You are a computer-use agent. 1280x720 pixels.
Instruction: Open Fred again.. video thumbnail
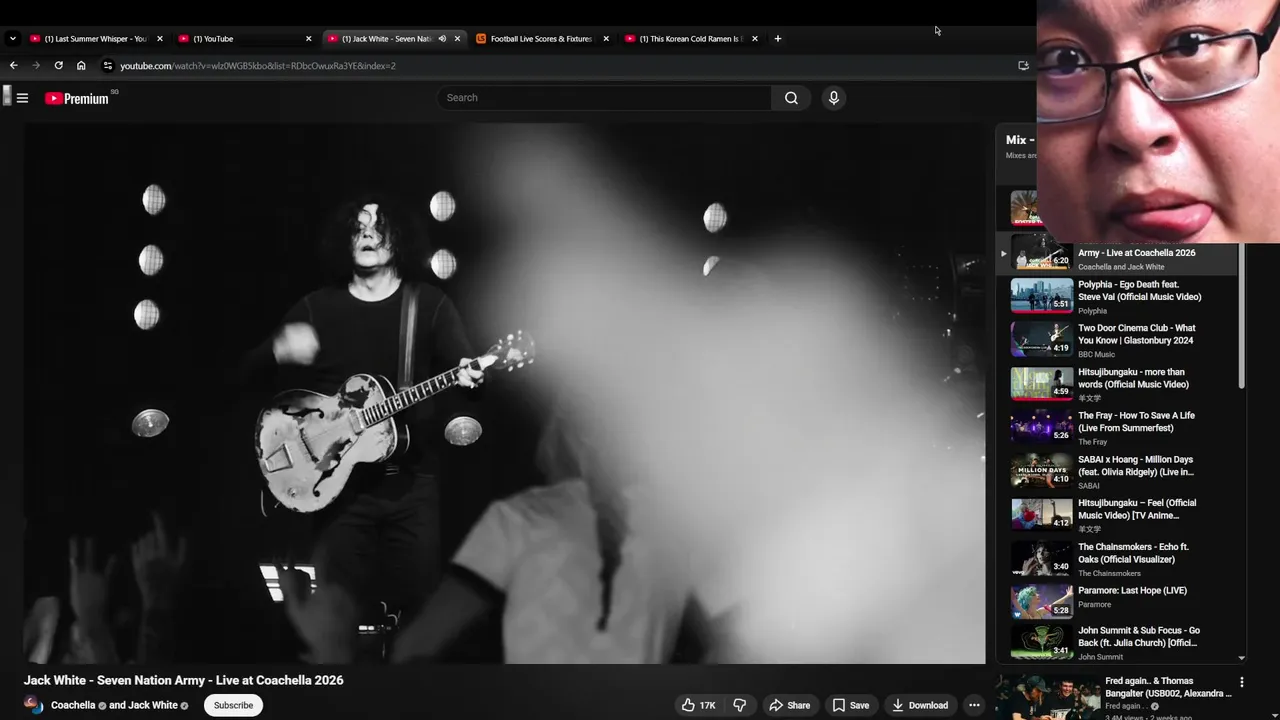[1047, 698]
